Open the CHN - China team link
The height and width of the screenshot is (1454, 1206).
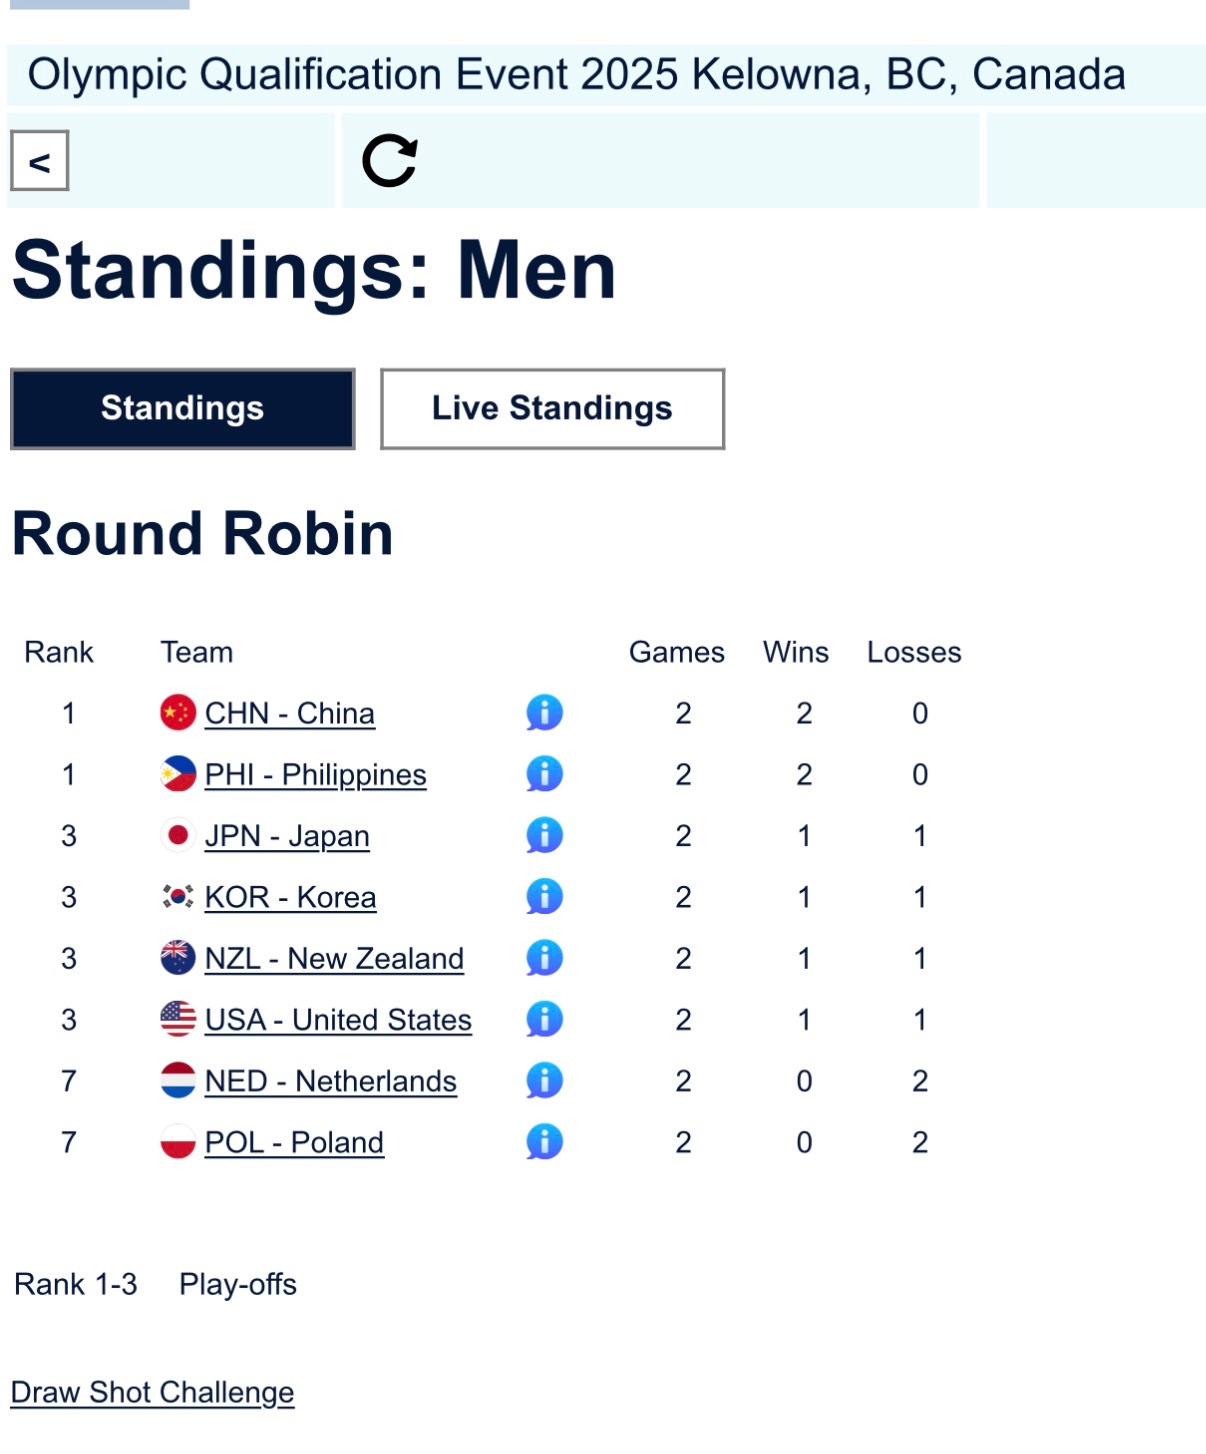point(290,714)
